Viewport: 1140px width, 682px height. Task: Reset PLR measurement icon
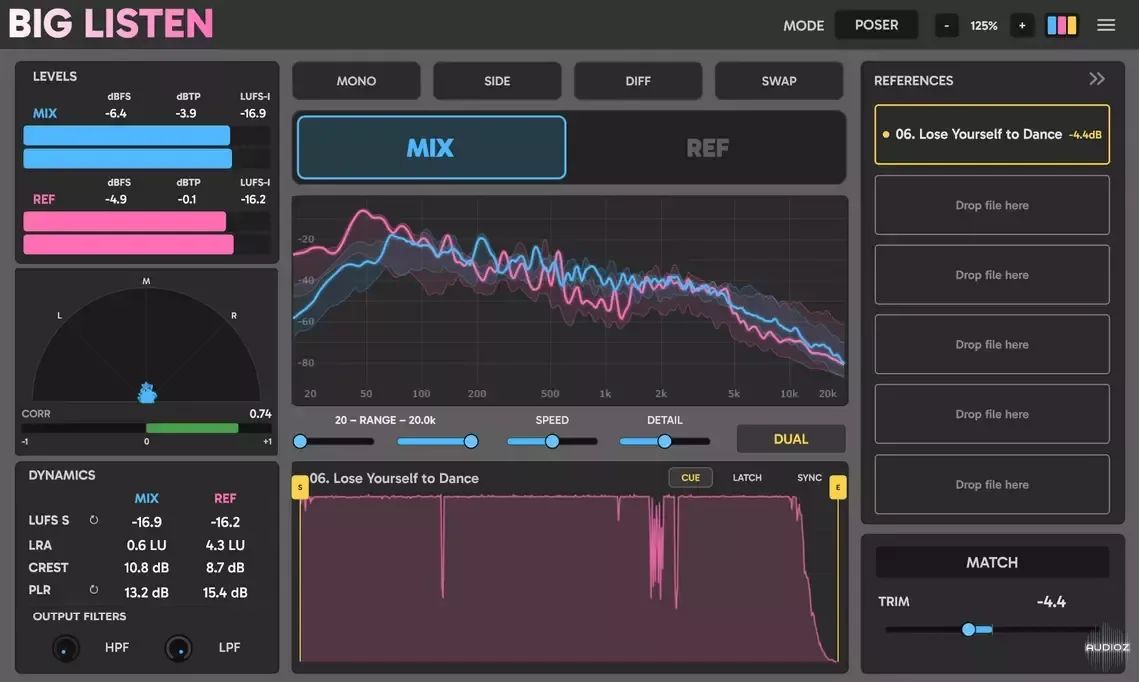click(94, 590)
